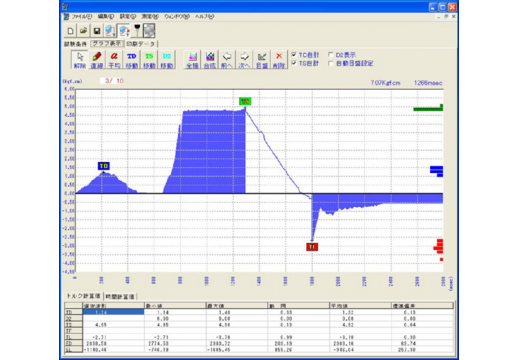Toggle the TS自計 checkbox
This screenshot has height=360, width=520.
click(294, 63)
